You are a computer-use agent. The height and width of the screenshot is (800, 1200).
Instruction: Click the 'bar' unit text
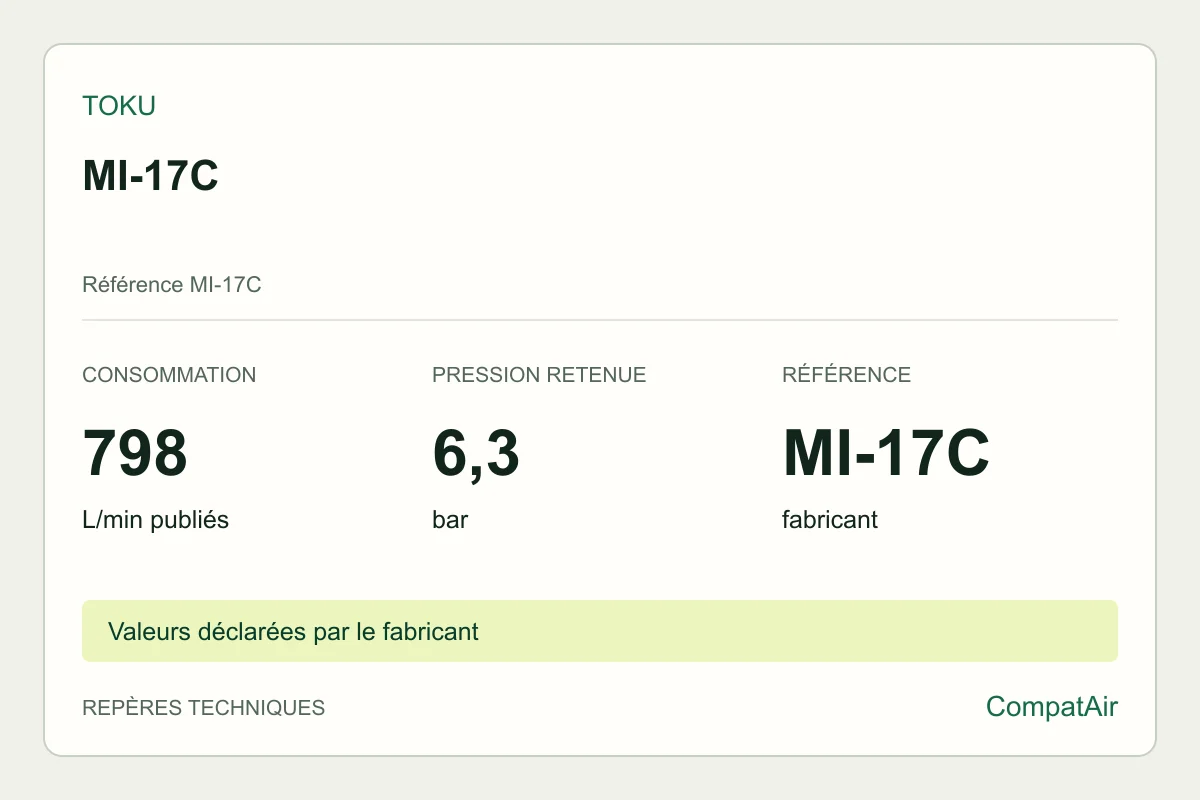[x=450, y=520]
